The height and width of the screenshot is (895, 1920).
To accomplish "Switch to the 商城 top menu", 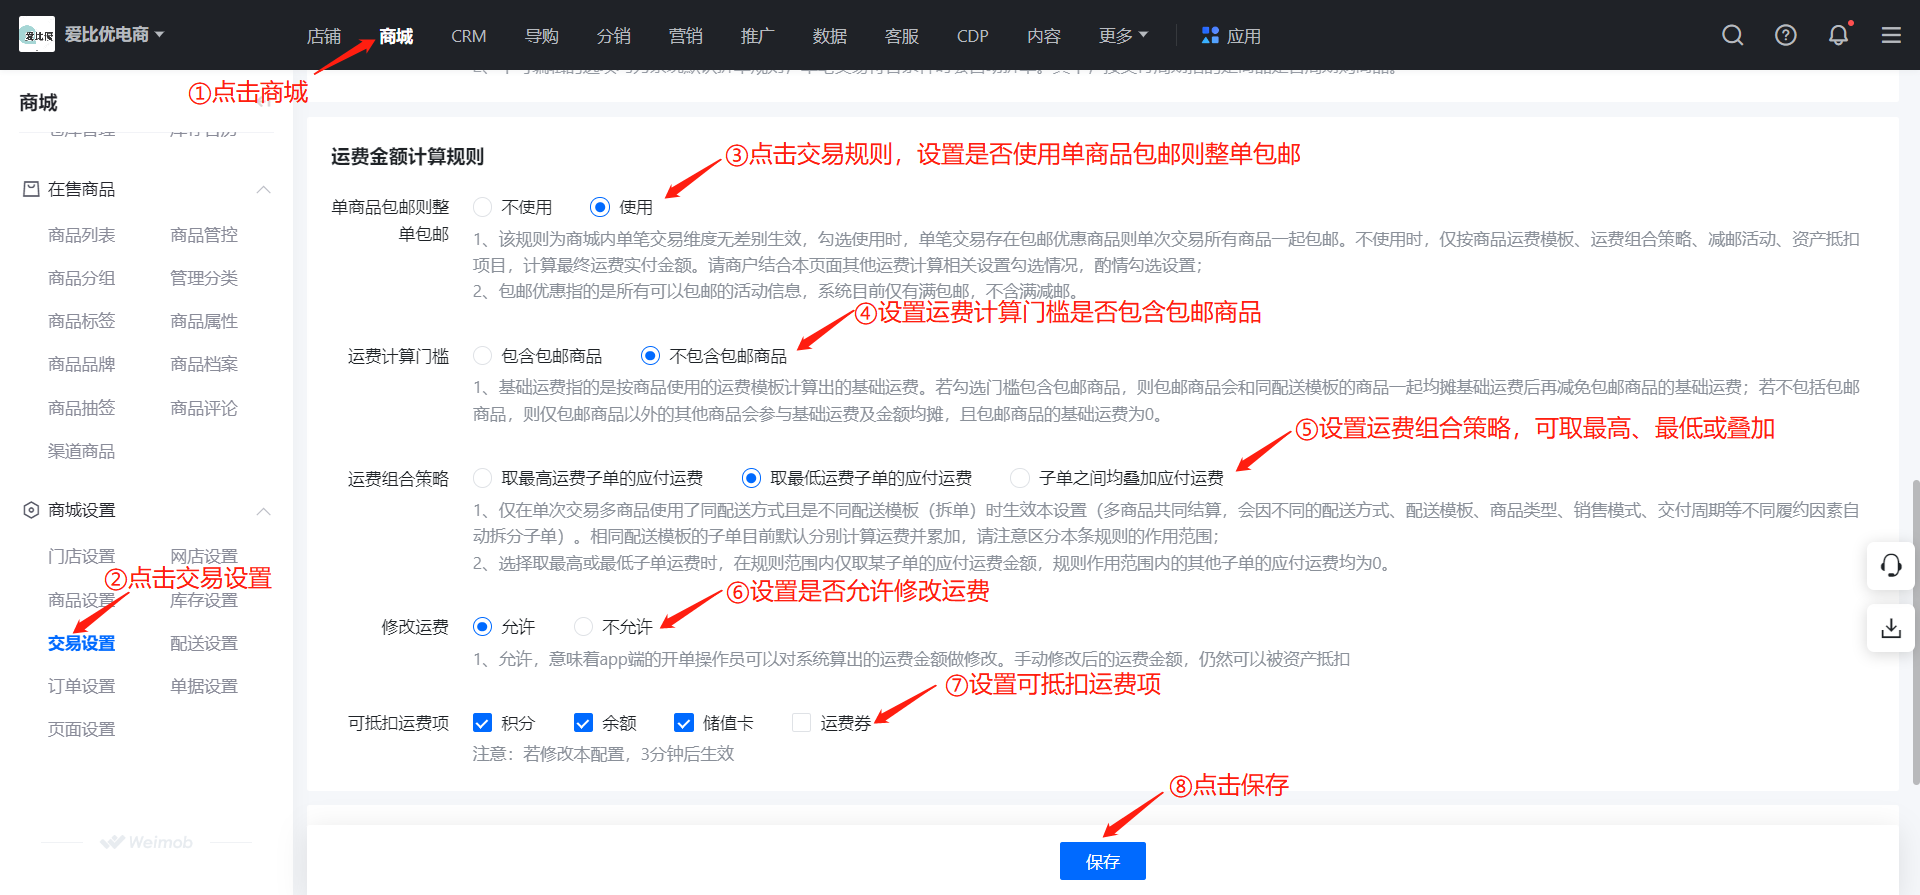I will point(396,36).
